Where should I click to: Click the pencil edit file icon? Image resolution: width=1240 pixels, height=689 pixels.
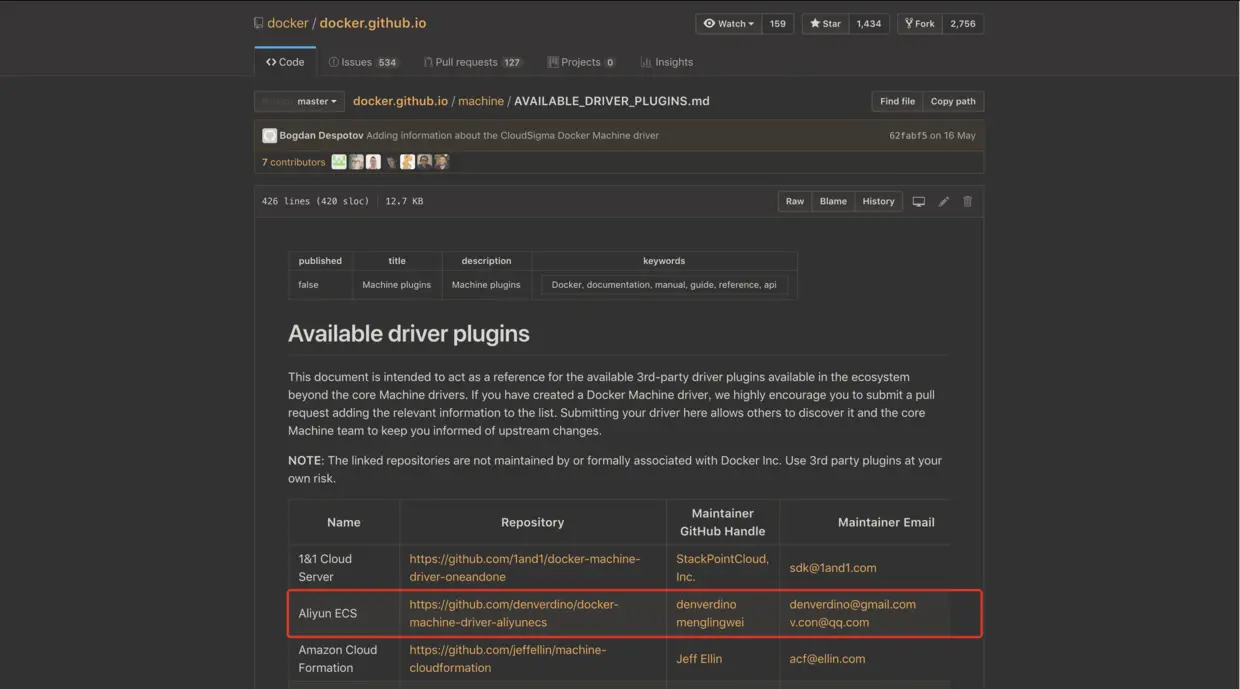tap(943, 201)
